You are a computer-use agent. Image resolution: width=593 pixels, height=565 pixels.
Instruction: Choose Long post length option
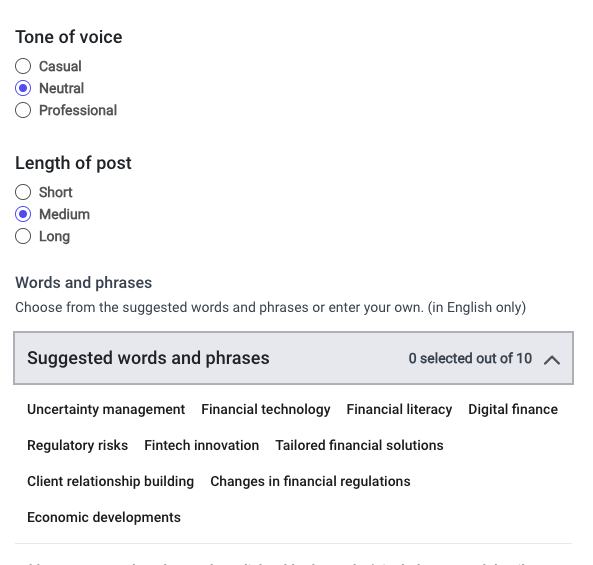point(23,236)
